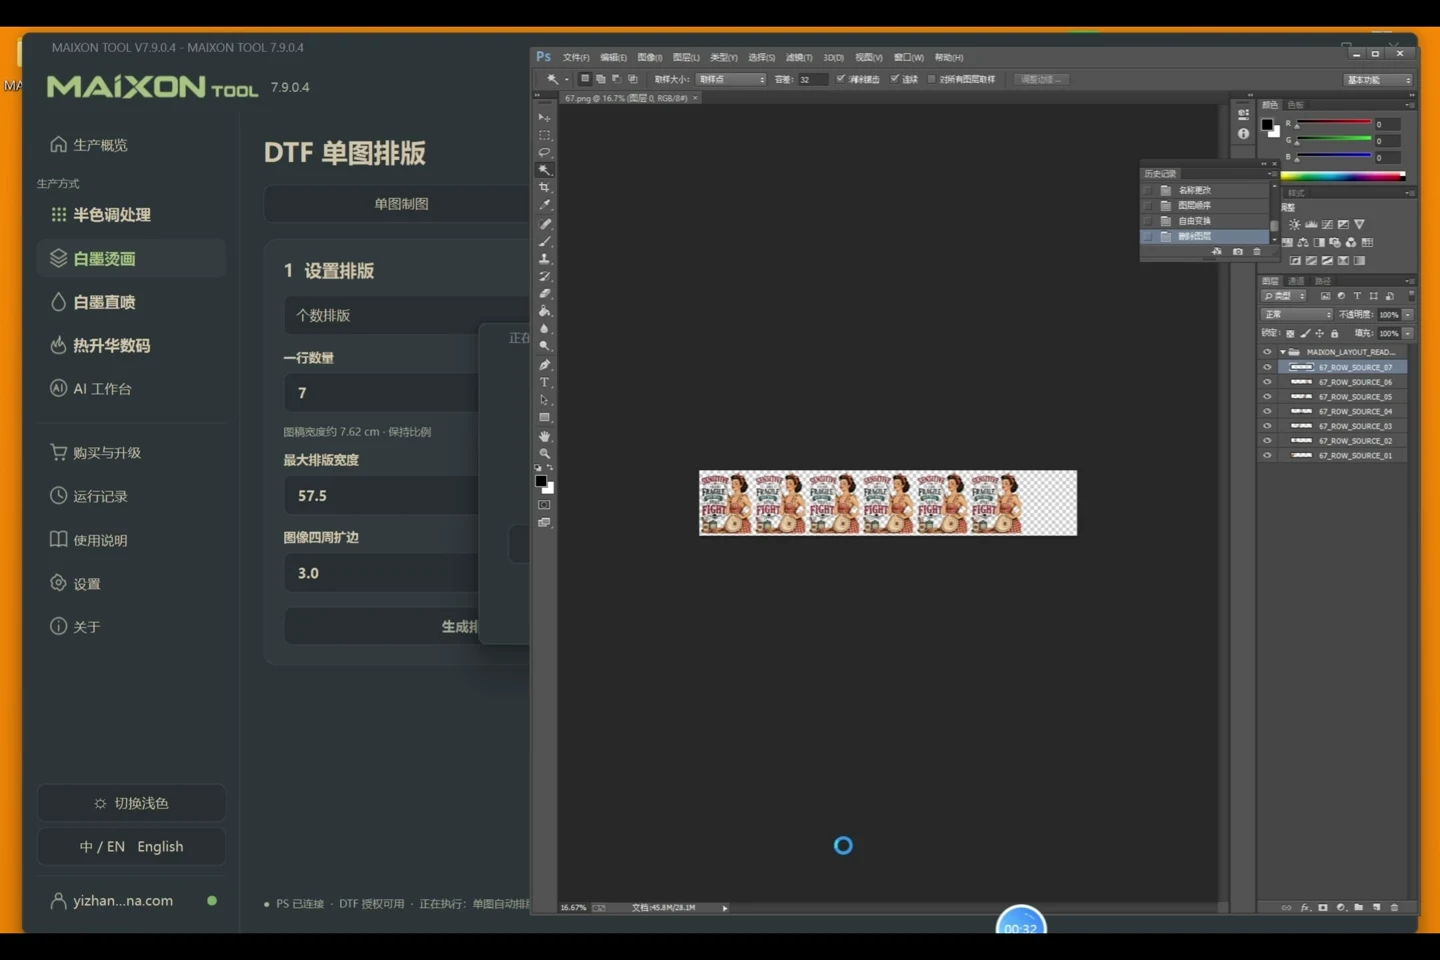Enable 对所有图层取样 checkbox
Screen dimensions: 1440x960
click(x=931, y=79)
